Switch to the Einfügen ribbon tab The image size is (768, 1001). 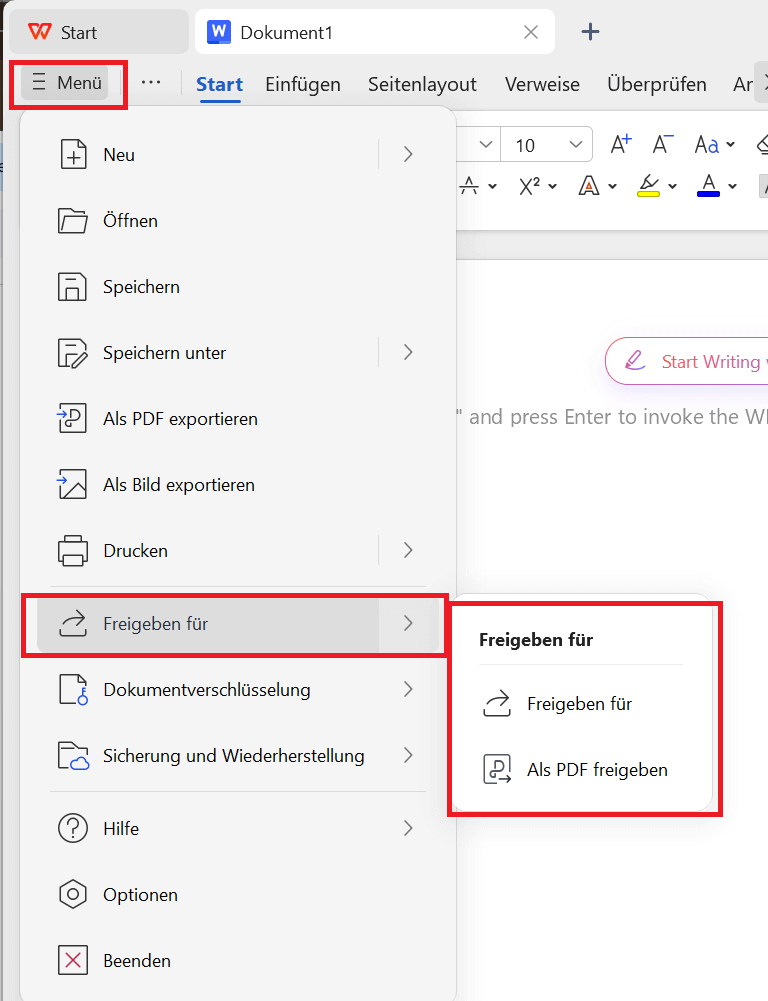click(x=303, y=84)
